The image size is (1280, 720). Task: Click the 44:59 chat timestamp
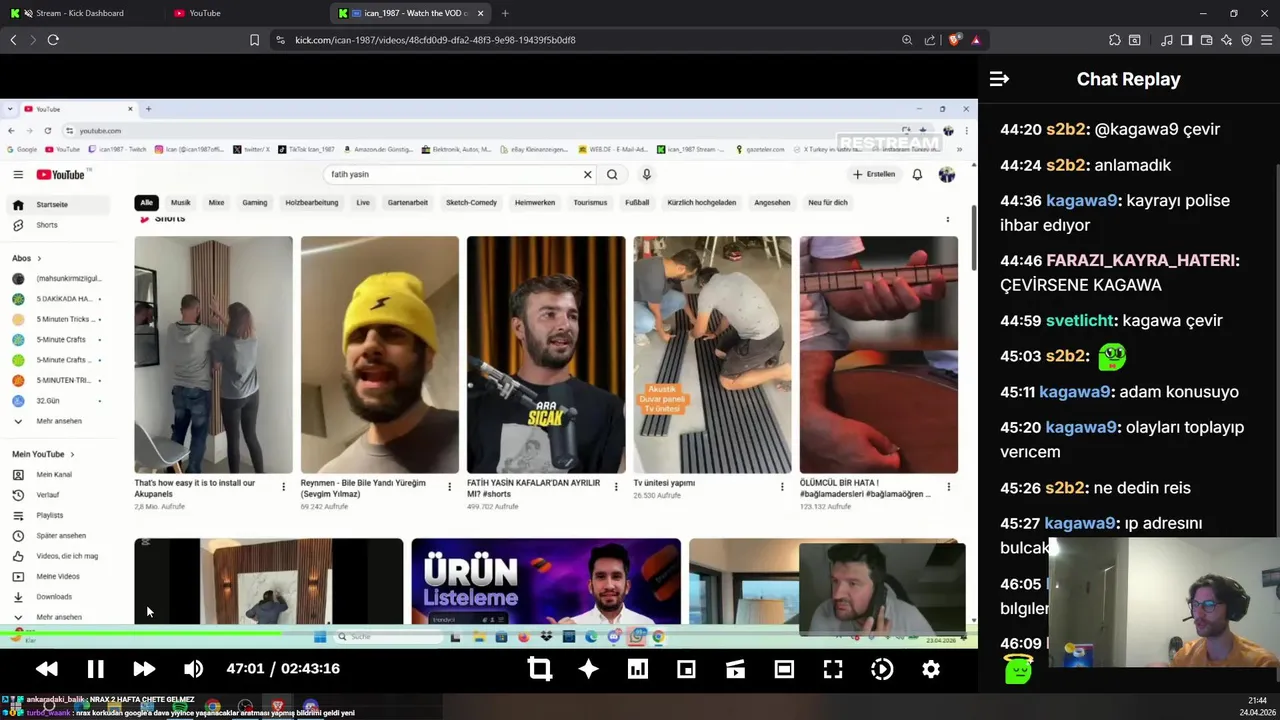(x=1020, y=321)
